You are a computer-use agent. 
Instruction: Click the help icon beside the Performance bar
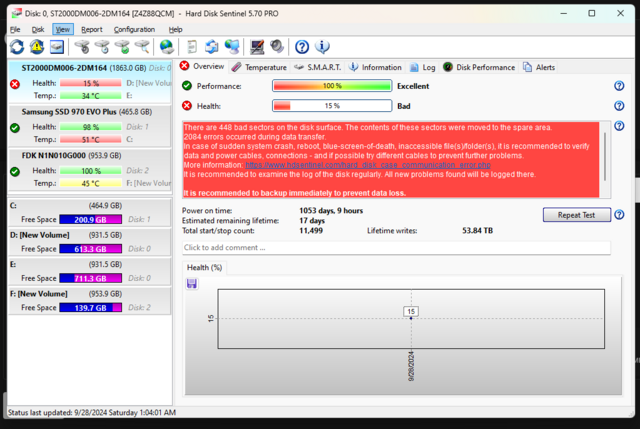[619, 86]
